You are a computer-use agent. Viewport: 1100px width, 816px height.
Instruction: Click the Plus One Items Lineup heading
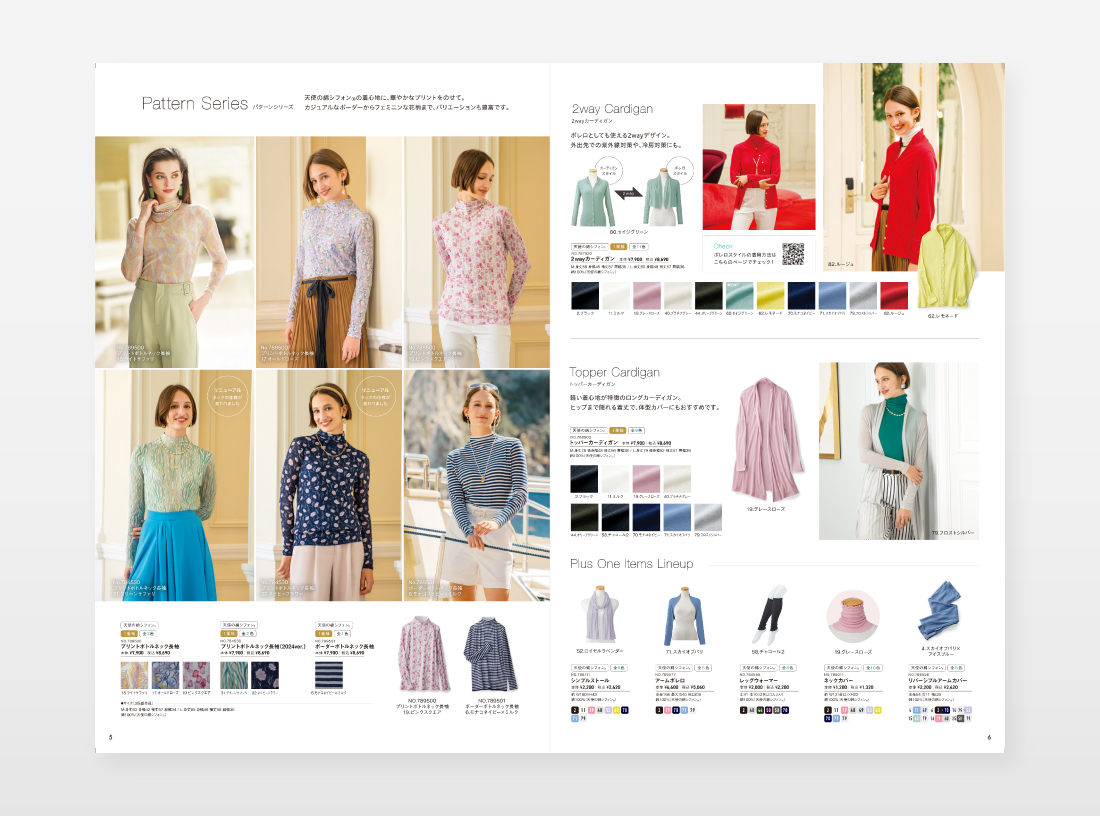tap(631, 564)
